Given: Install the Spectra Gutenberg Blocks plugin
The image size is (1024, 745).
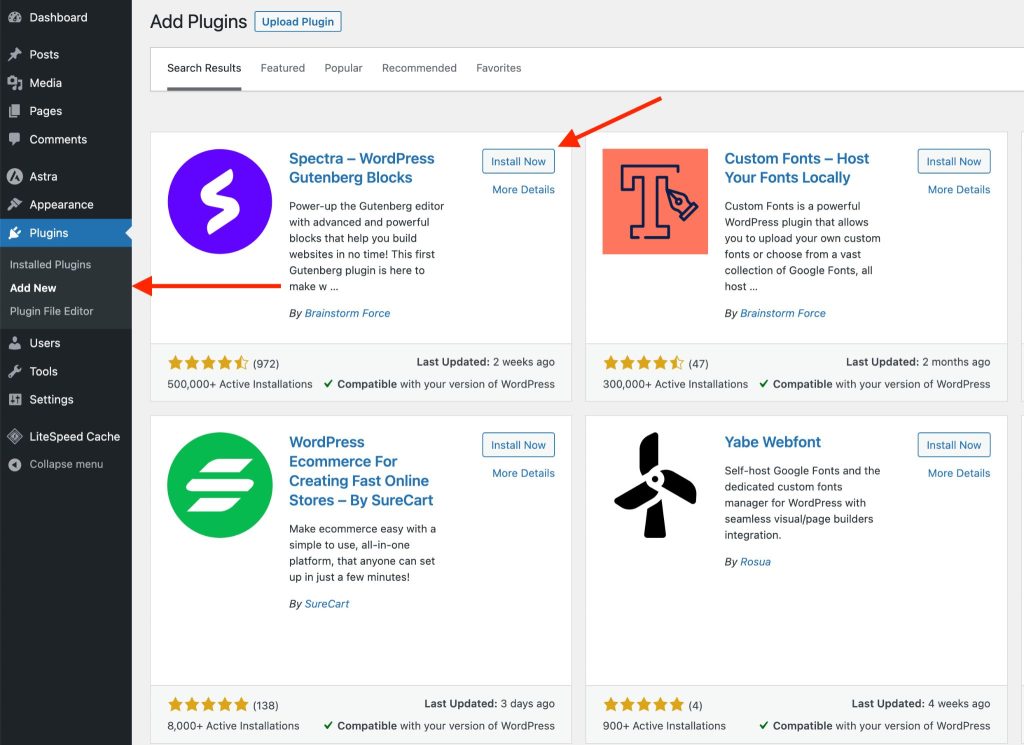Looking at the screenshot, I should 518,162.
